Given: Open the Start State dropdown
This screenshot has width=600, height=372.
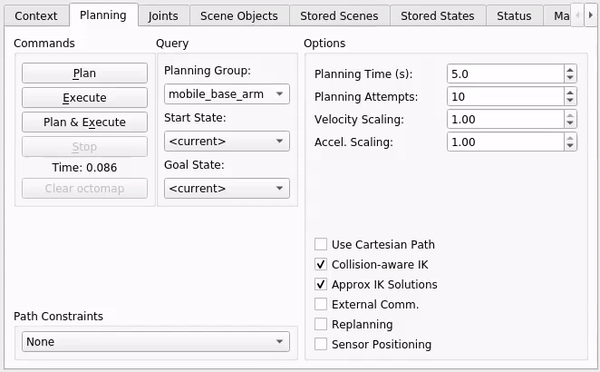Looking at the screenshot, I should (227, 141).
